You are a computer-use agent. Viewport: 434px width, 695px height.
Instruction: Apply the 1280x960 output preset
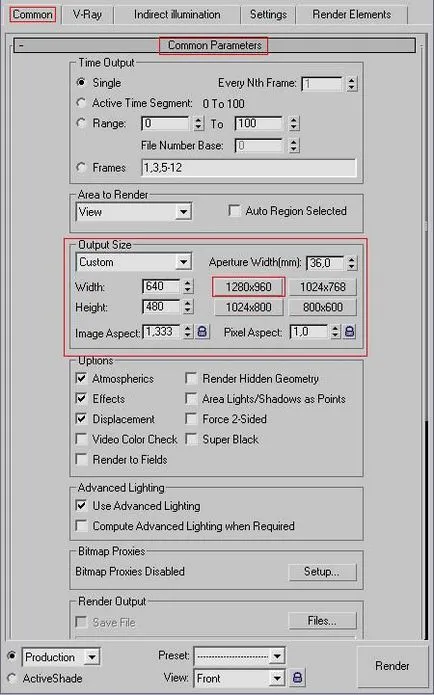pos(248,287)
